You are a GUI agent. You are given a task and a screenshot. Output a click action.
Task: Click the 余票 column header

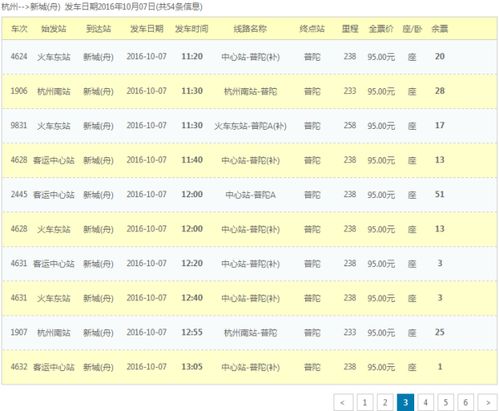pyautogui.click(x=440, y=29)
